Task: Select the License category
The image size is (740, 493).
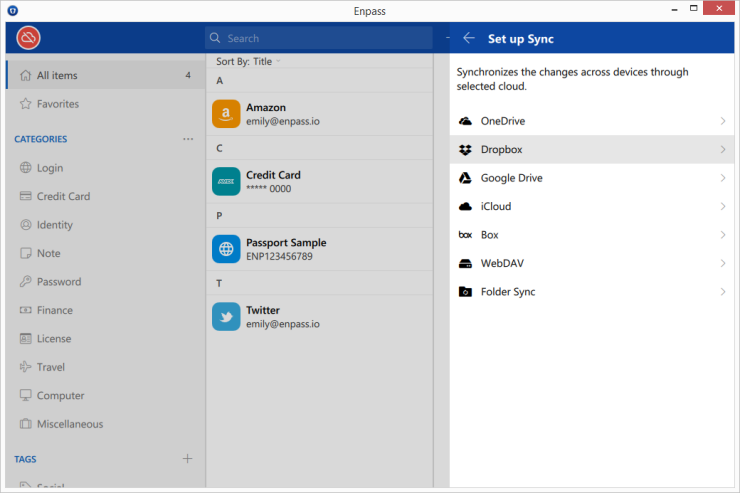Action: pos(106,339)
